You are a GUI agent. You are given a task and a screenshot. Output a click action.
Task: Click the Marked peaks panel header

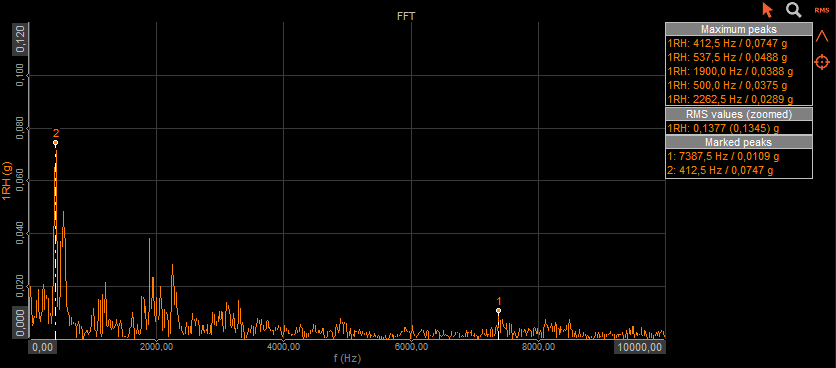(738, 142)
